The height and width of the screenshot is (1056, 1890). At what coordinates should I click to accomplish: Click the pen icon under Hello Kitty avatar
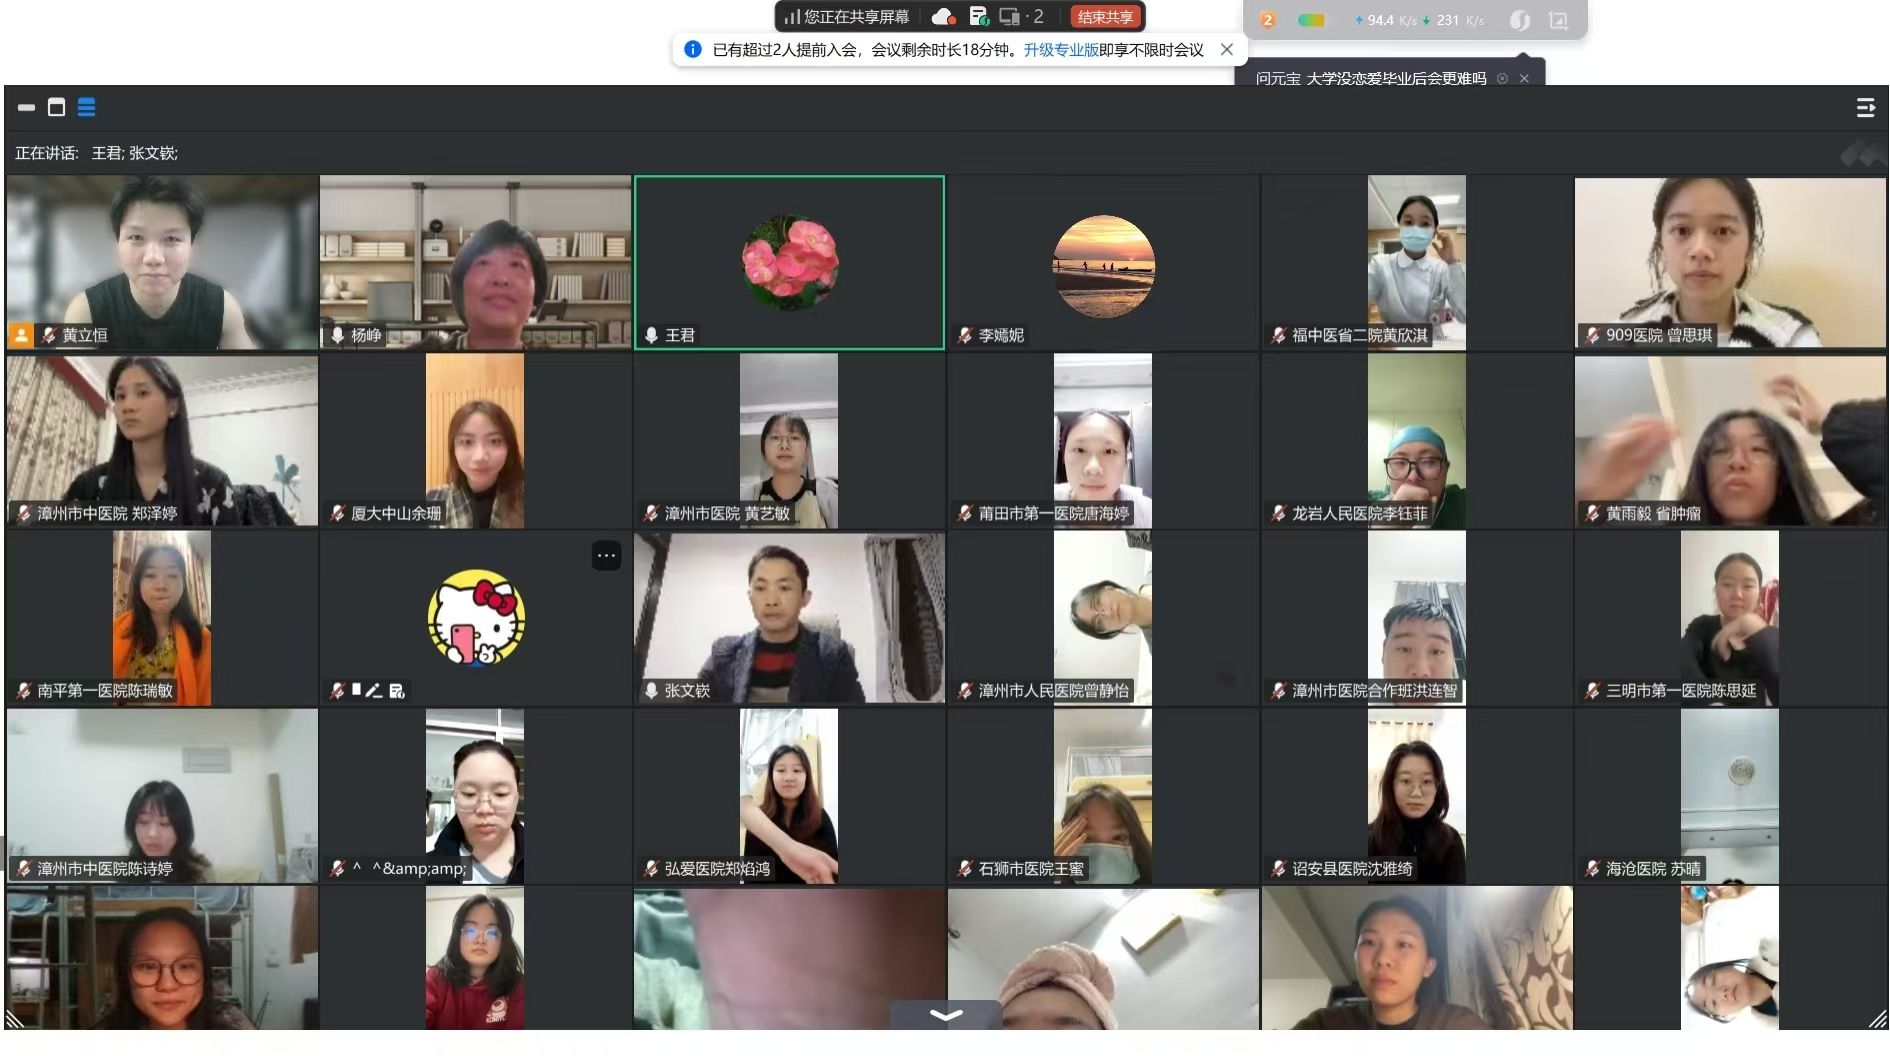coord(374,690)
